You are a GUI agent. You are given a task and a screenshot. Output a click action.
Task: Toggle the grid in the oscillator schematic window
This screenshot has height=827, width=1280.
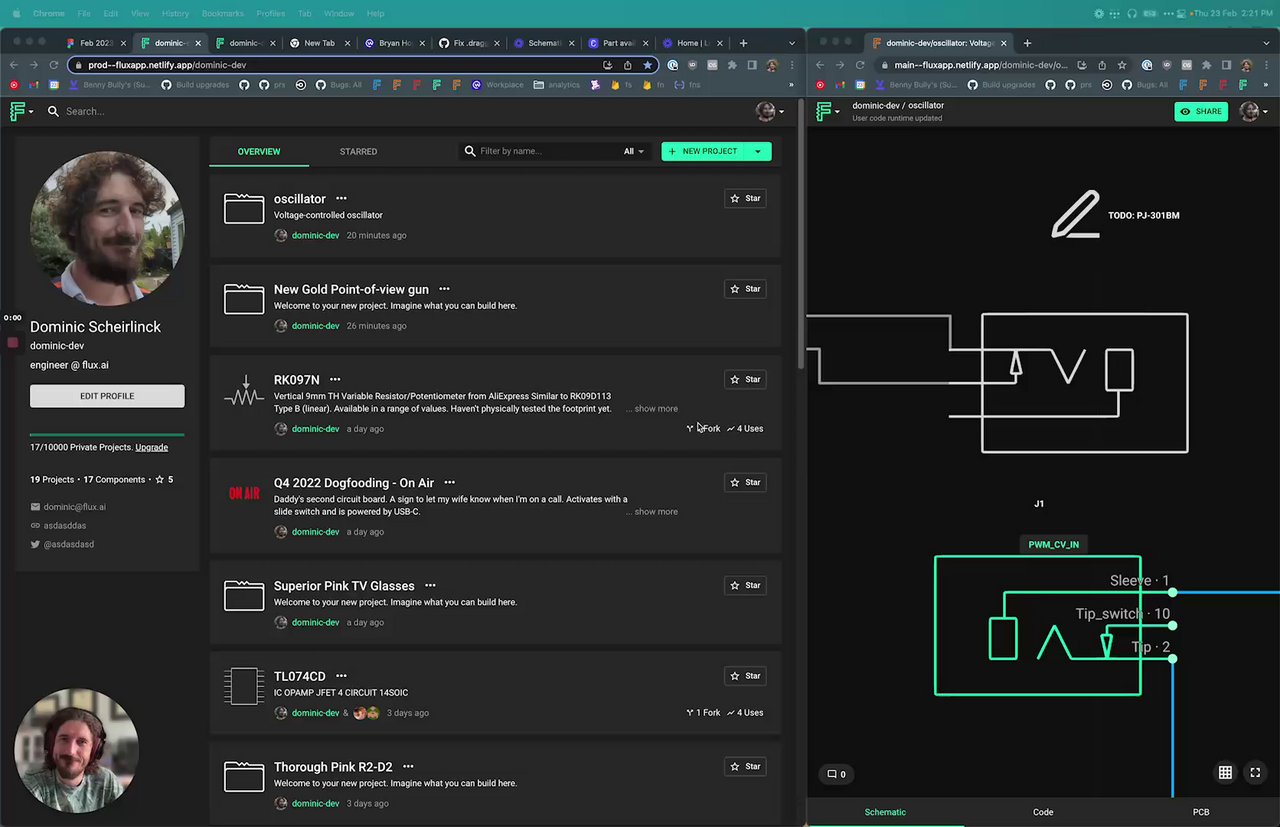[1225, 773]
